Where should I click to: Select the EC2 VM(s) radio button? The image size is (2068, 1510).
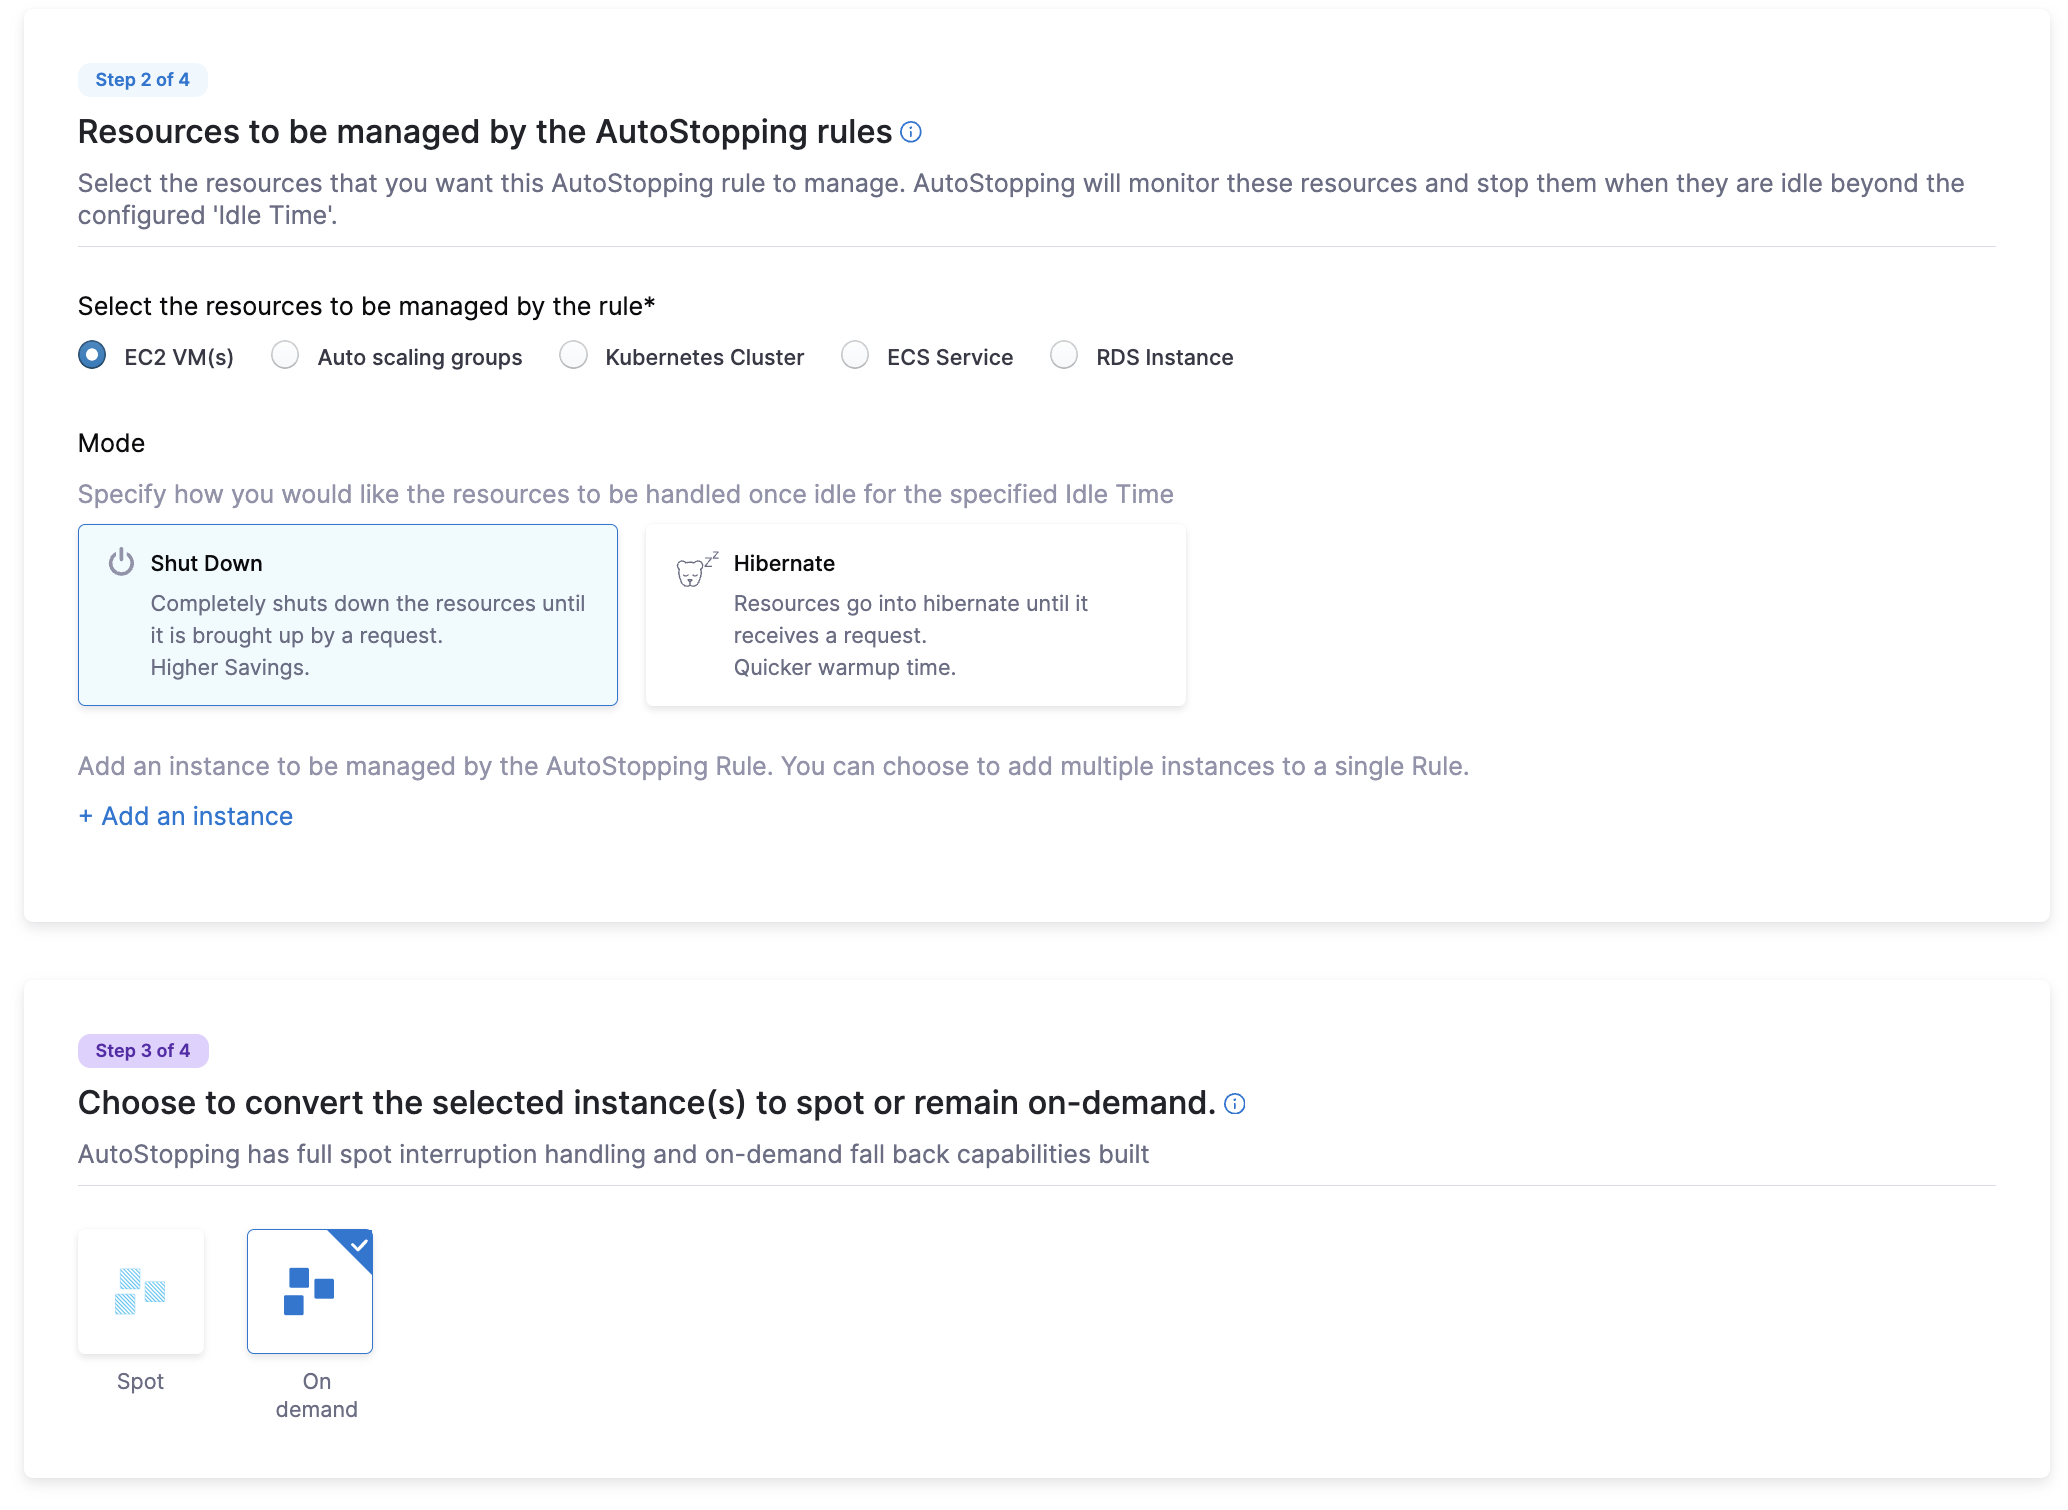coord(92,355)
